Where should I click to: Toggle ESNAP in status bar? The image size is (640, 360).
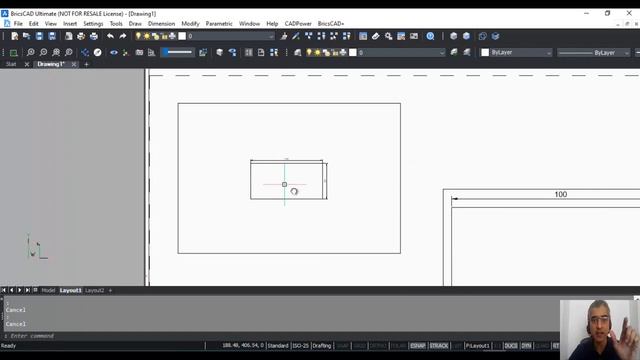(418, 346)
